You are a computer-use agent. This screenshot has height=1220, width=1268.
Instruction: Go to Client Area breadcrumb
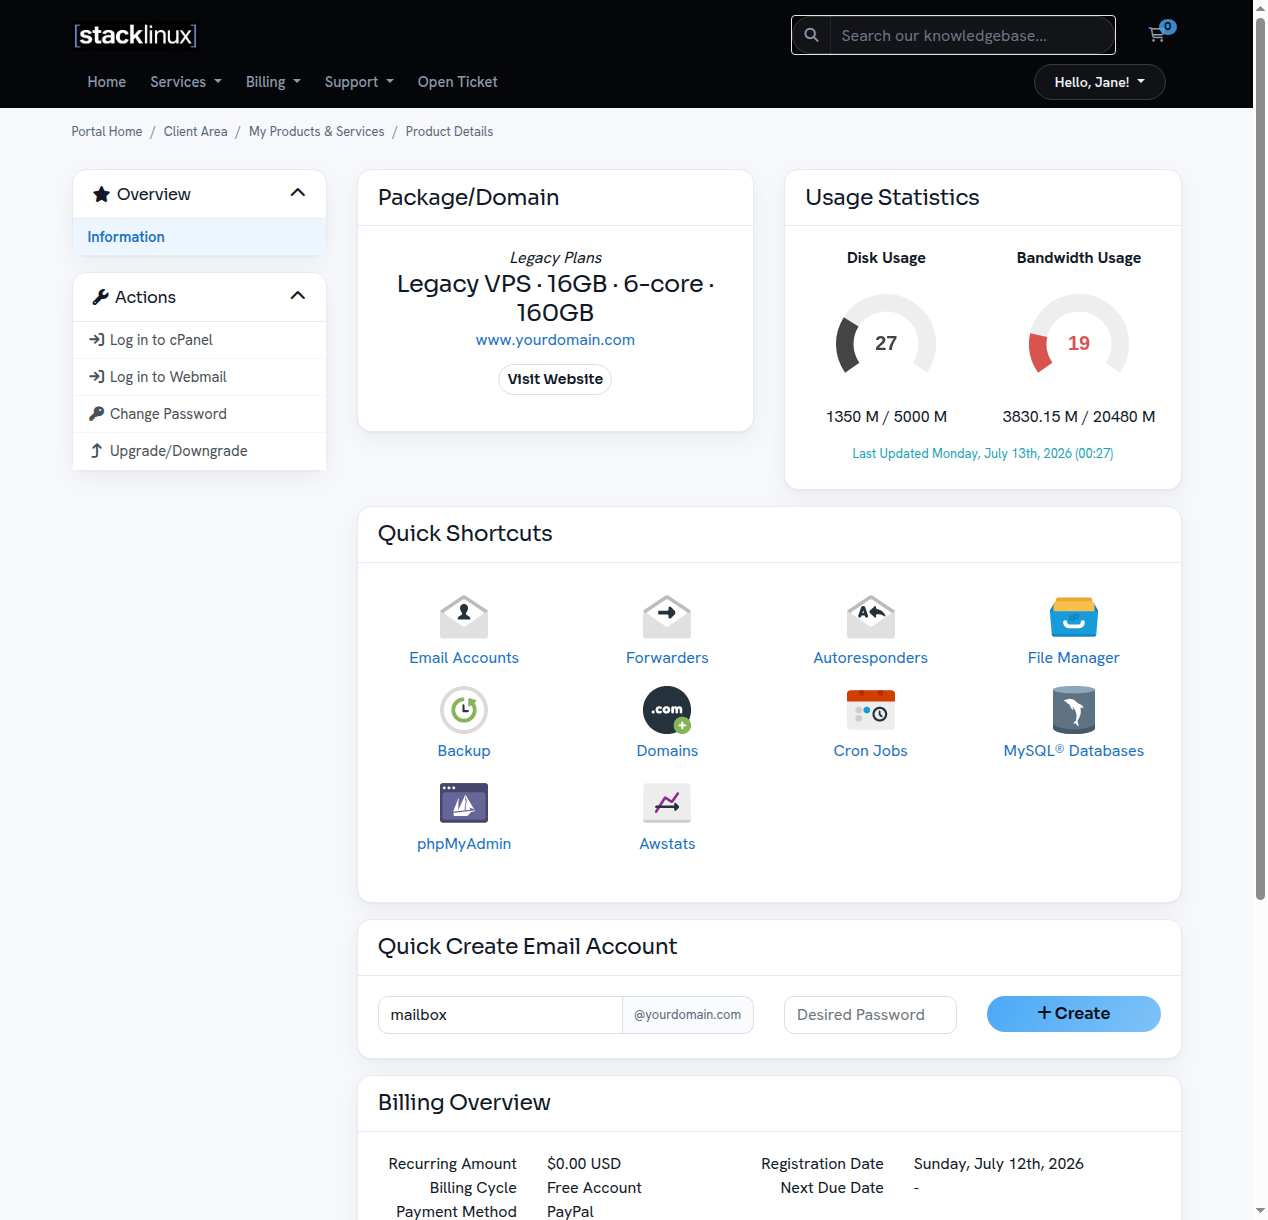(x=196, y=132)
